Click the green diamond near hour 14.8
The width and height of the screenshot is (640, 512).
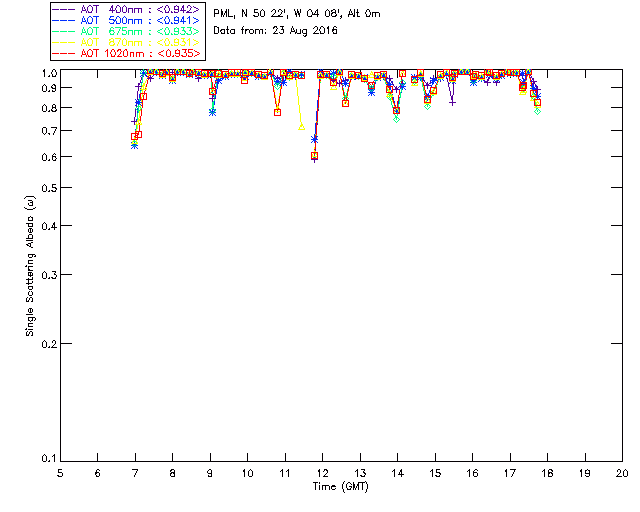coord(427,107)
